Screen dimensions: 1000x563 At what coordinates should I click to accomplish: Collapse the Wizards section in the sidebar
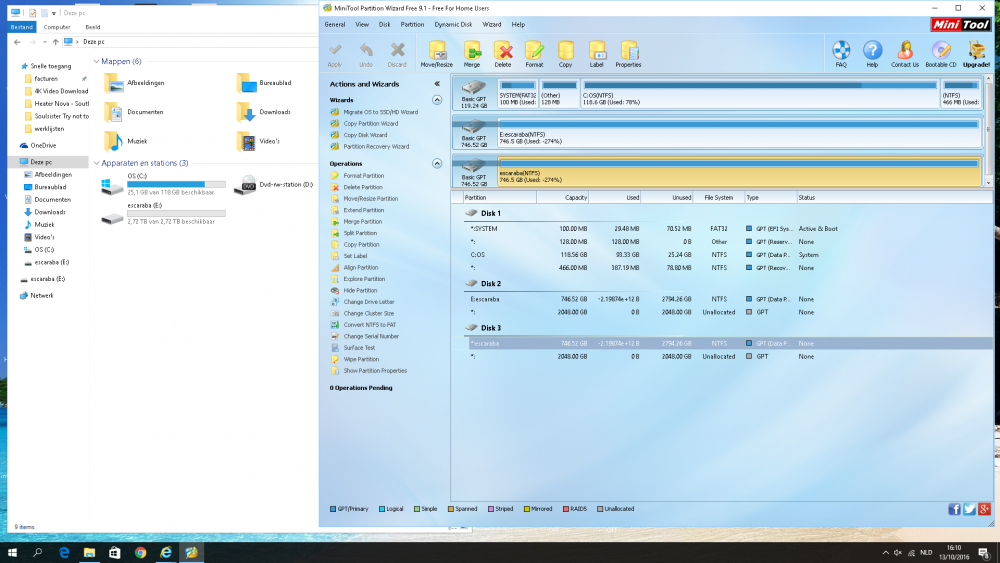point(437,100)
